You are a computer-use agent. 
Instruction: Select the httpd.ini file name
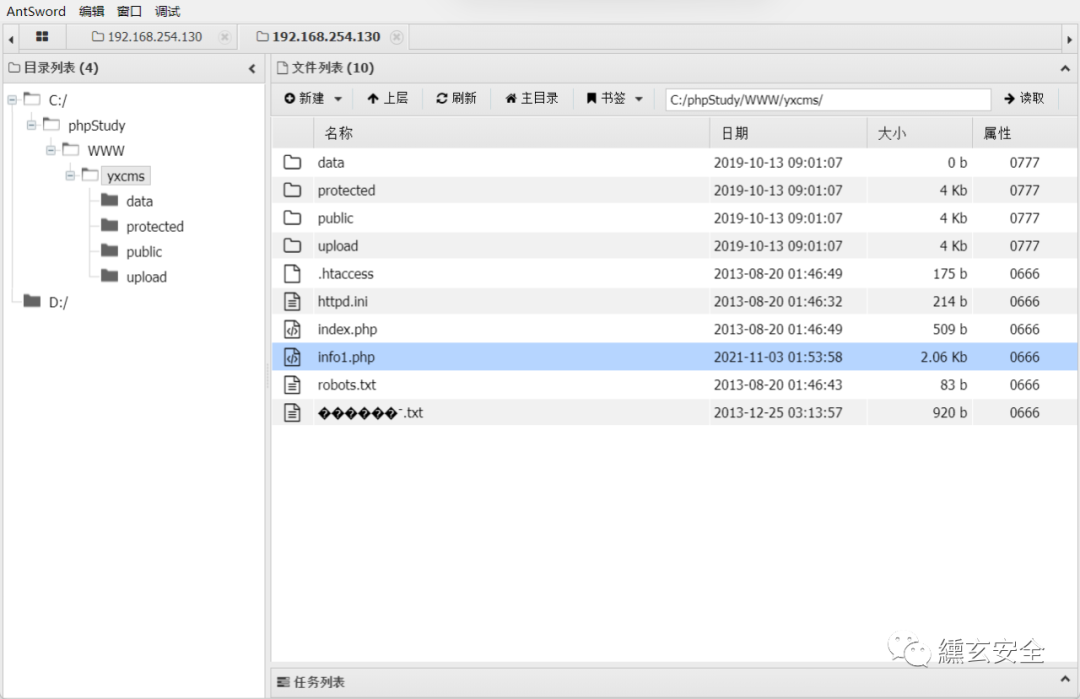click(342, 301)
